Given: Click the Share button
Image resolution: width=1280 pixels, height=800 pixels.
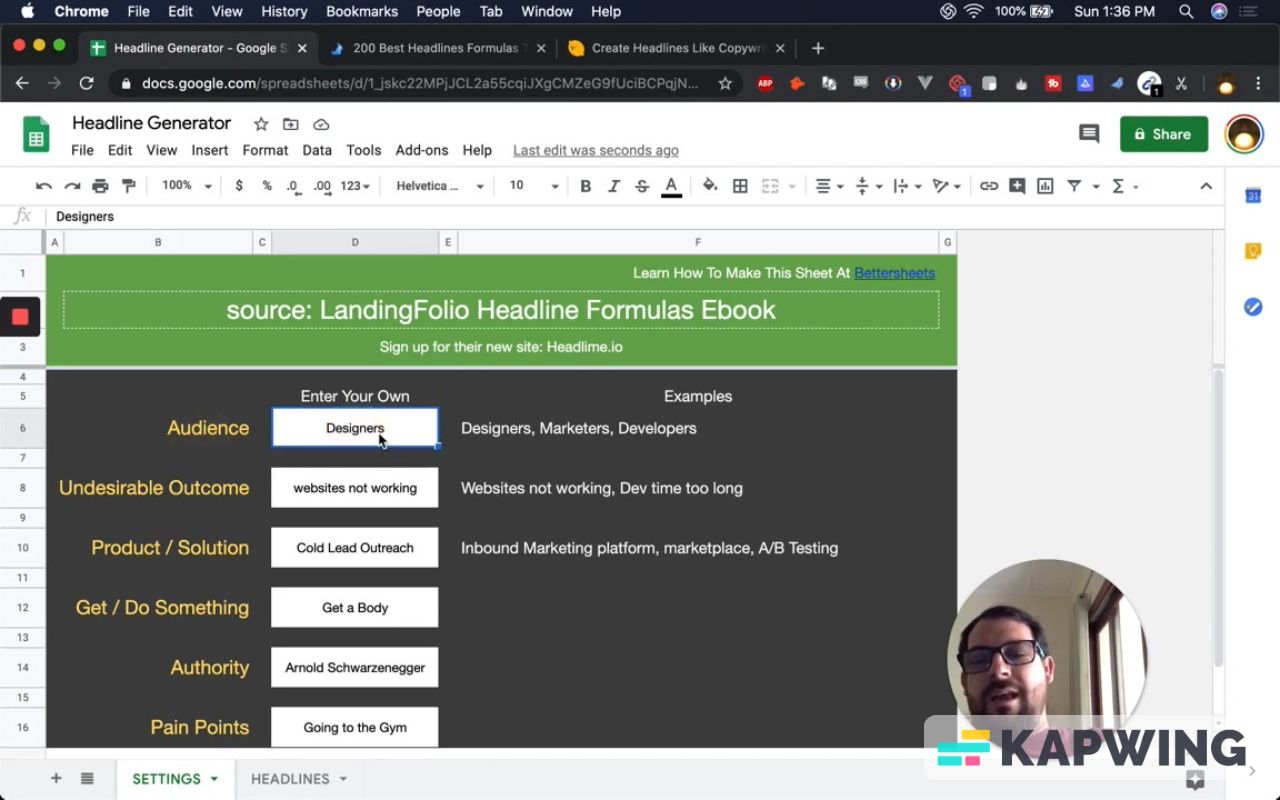Looking at the screenshot, I should point(1164,134).
